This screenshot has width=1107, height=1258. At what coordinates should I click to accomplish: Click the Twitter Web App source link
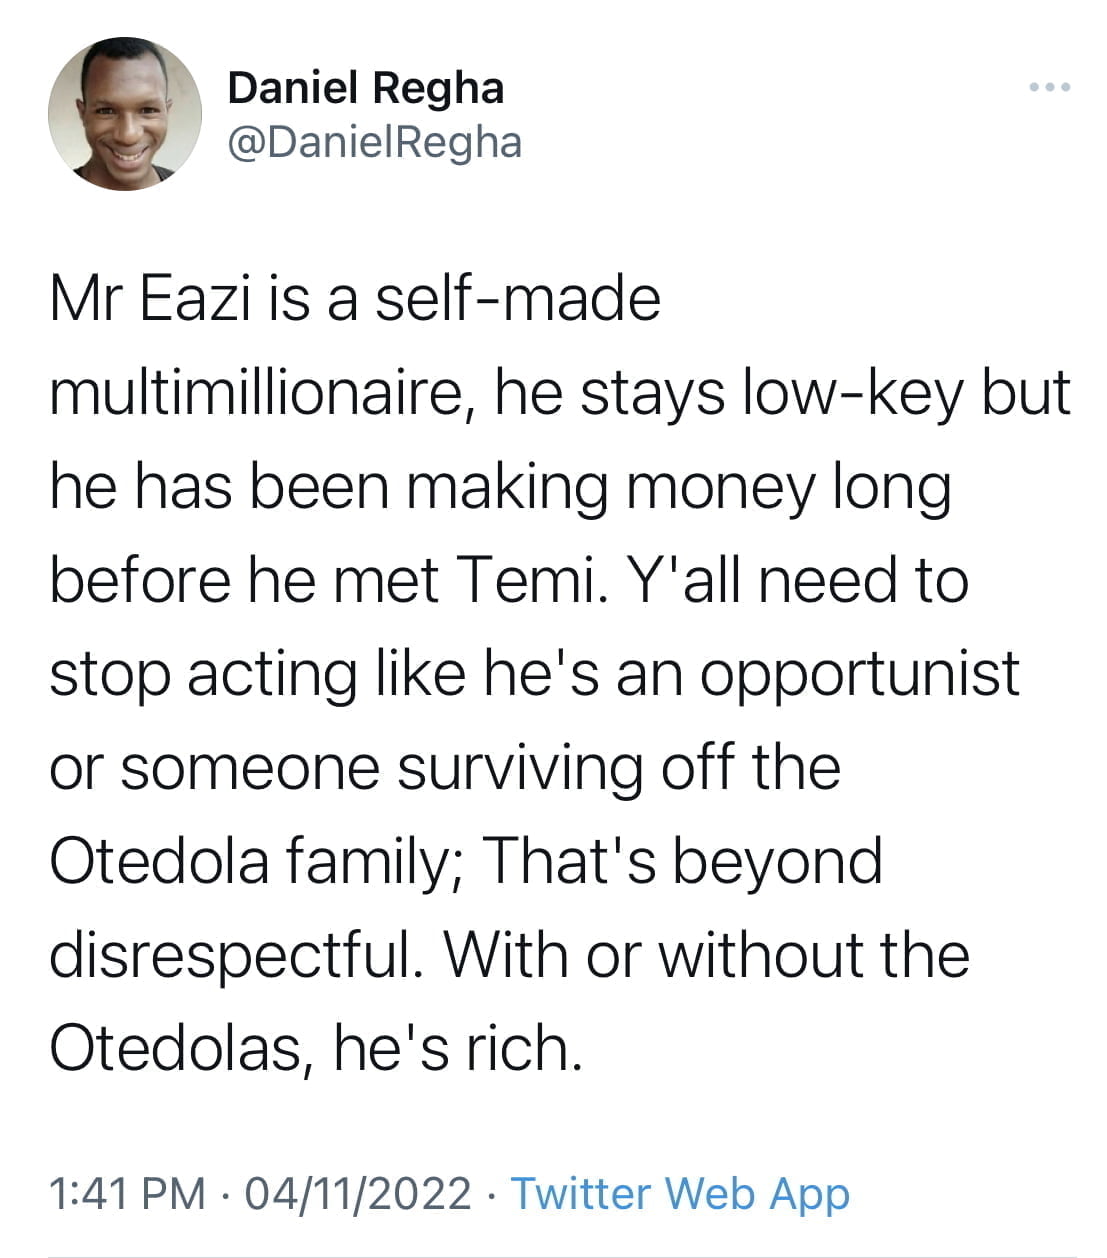(x=680, y=1194)
